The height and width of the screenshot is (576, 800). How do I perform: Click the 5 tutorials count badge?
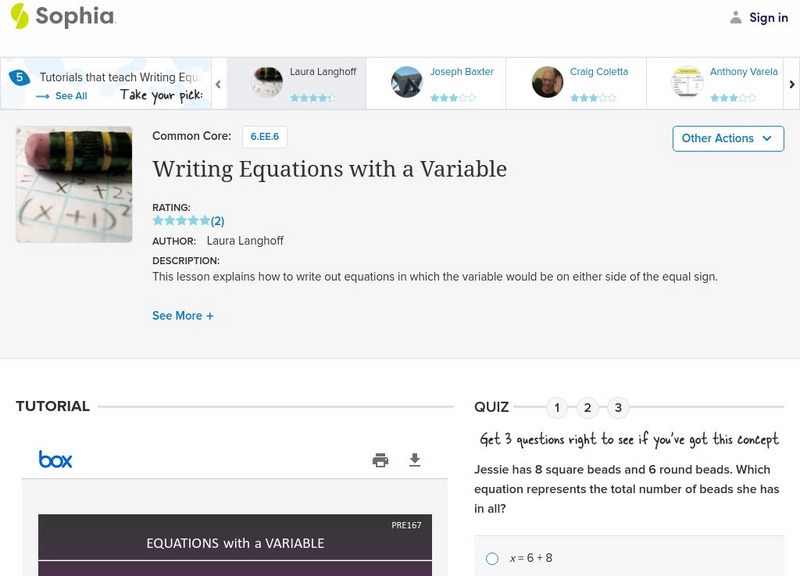tap(19, 77)
